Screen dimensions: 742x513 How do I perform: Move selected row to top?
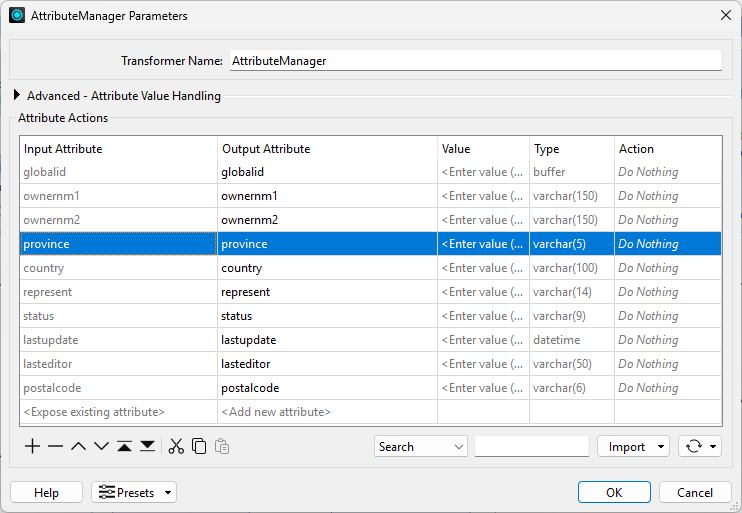pos(124,447)
